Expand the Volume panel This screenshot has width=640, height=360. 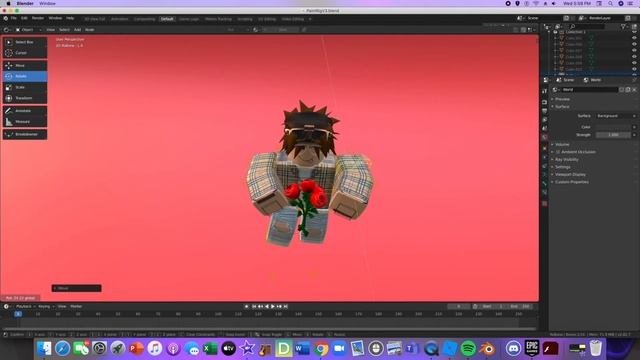point(562,144)
